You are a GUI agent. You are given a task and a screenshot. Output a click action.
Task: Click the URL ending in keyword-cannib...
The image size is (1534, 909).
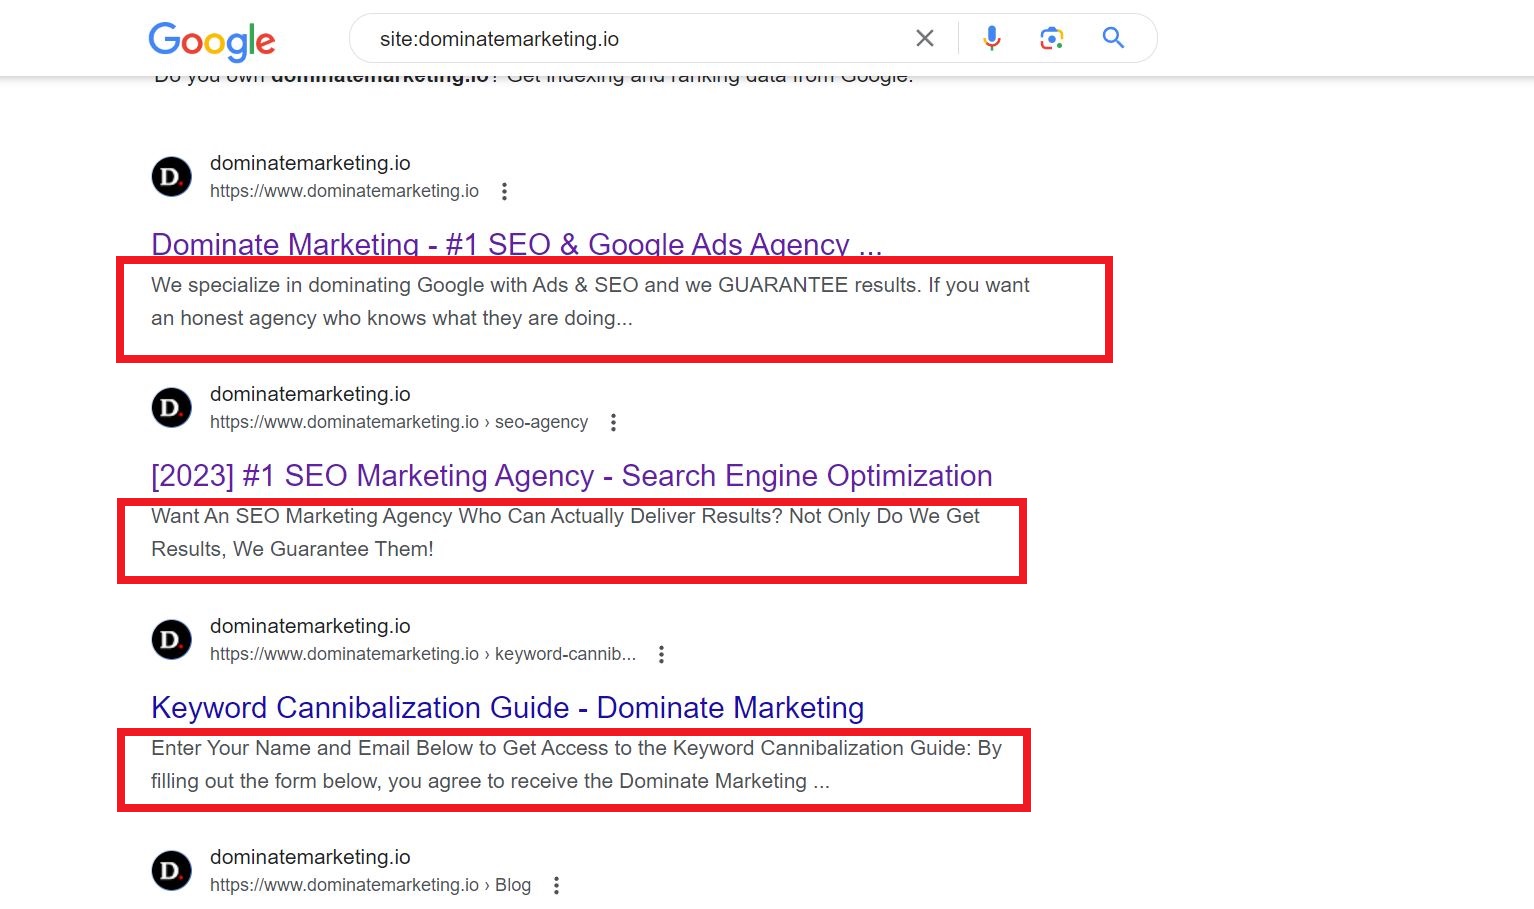click(423, 654)
